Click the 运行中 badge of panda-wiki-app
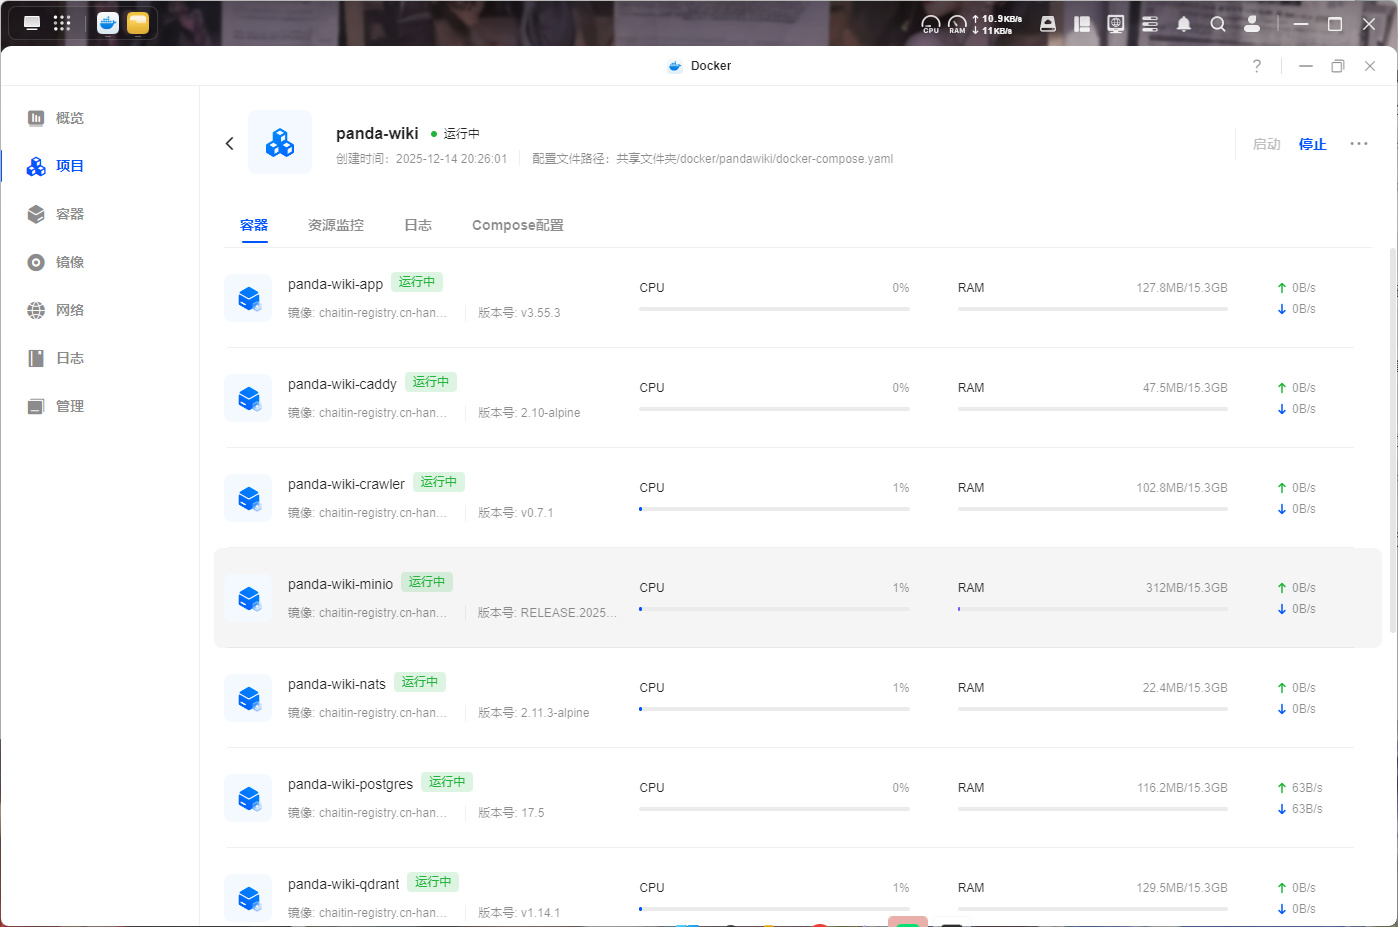 pyautogui.click(x=417, y=282)
